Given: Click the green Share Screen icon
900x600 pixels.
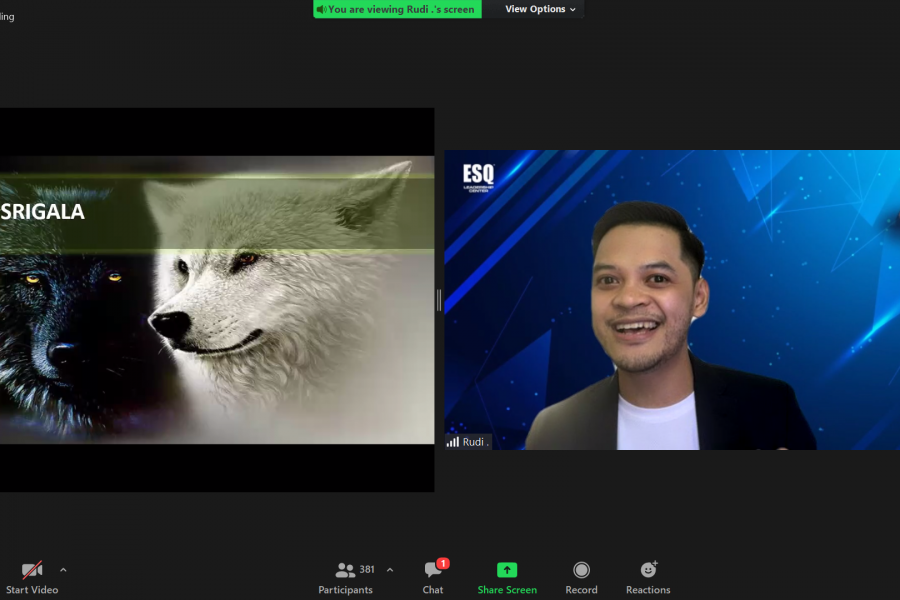Looking at the screenshot, I should tap(507, 570).
